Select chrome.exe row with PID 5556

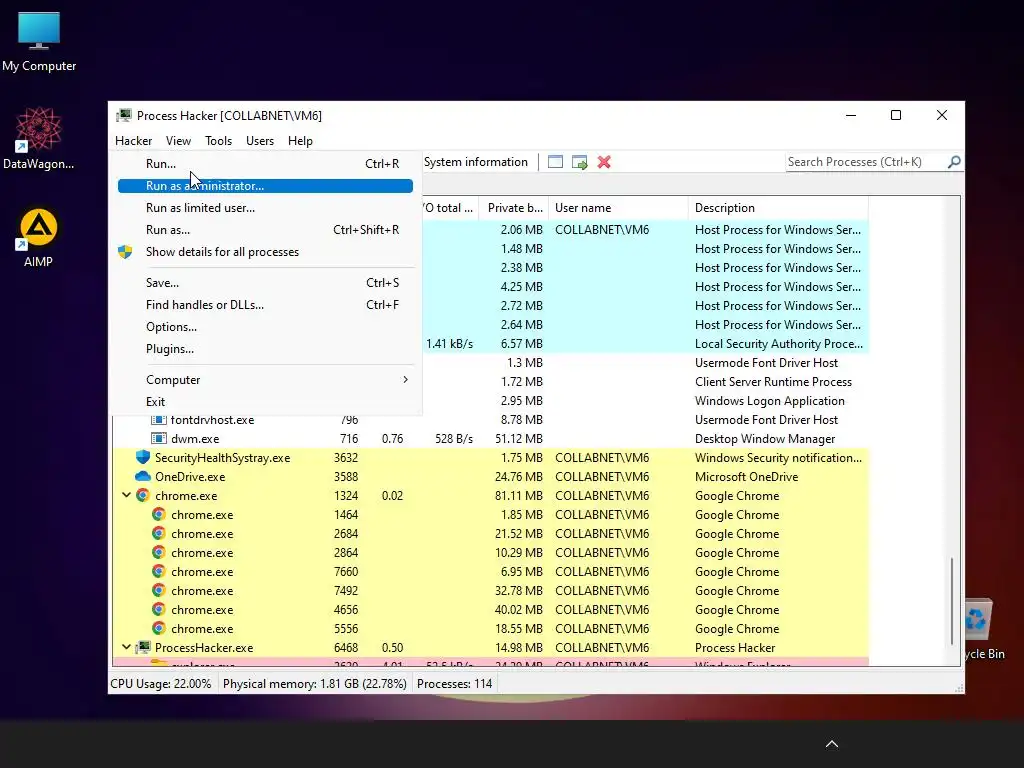pos(490,629)
